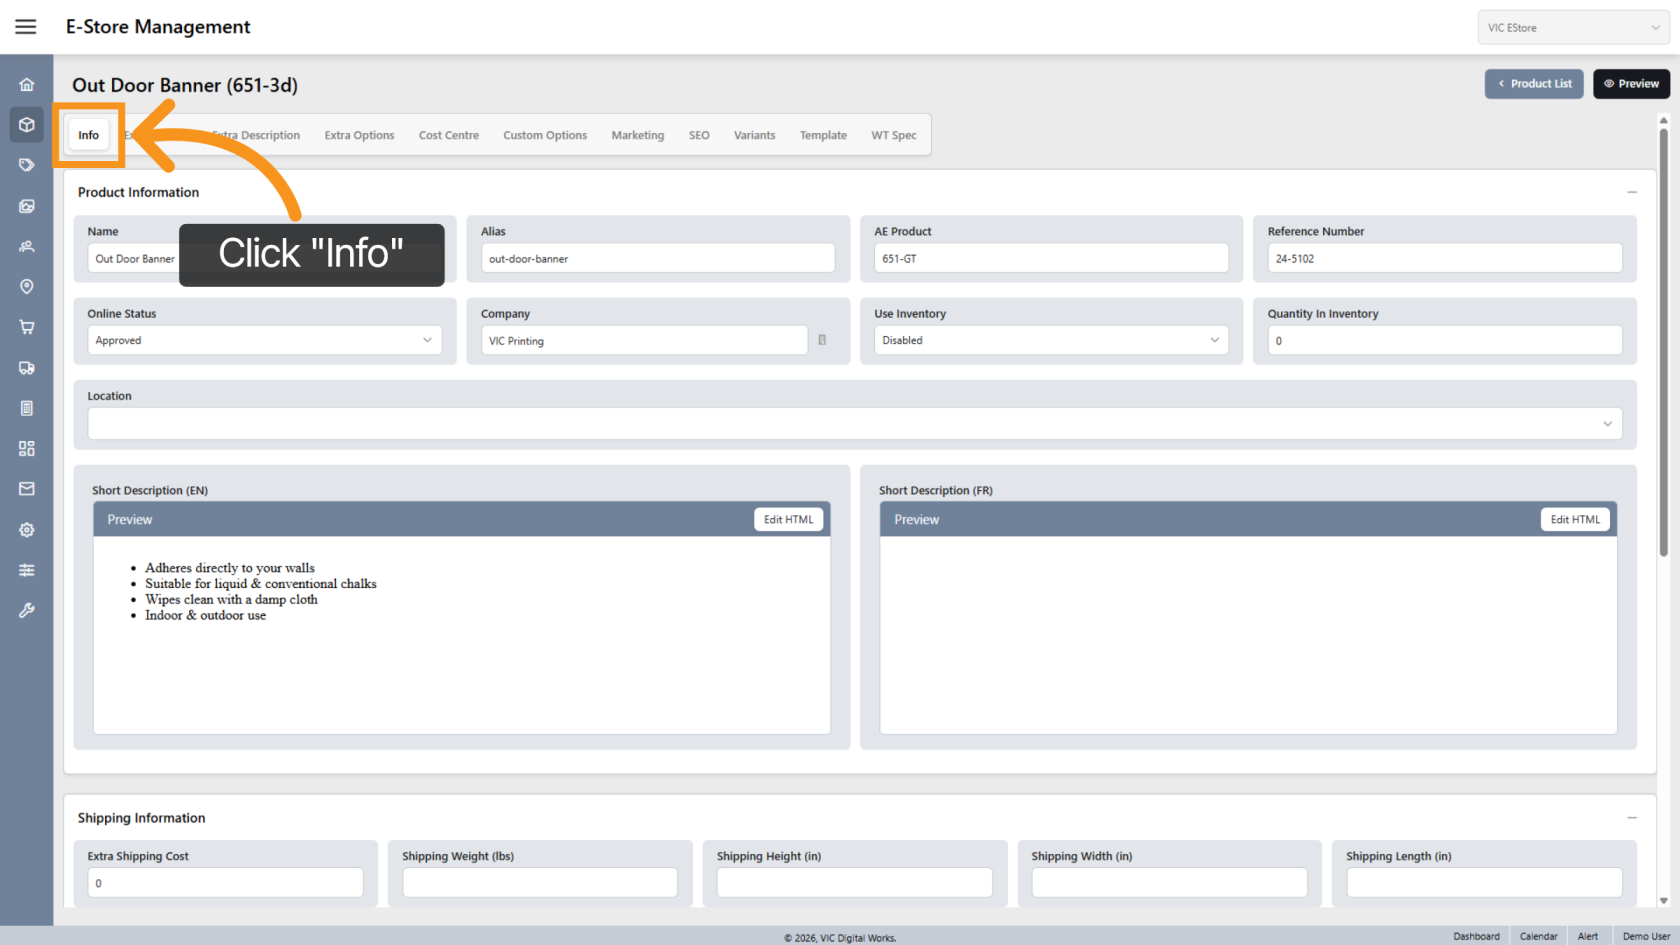This screenshot has height=945, width=1680.
Task: Expand the Online Status dropdown
Action: [264, 340]
